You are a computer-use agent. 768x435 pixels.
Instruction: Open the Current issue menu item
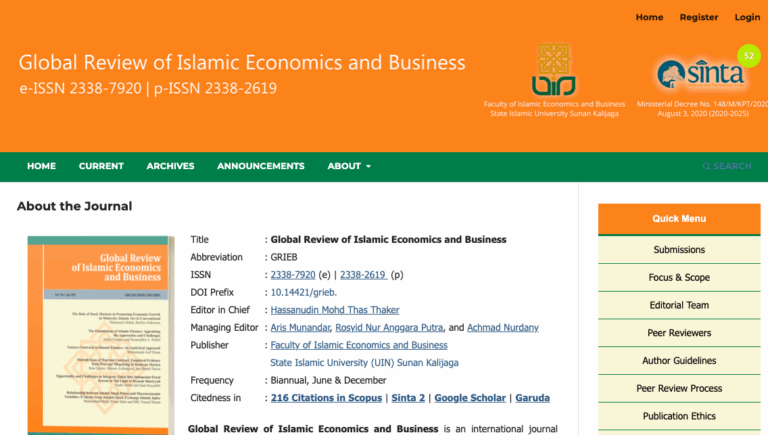pos(101,166)
